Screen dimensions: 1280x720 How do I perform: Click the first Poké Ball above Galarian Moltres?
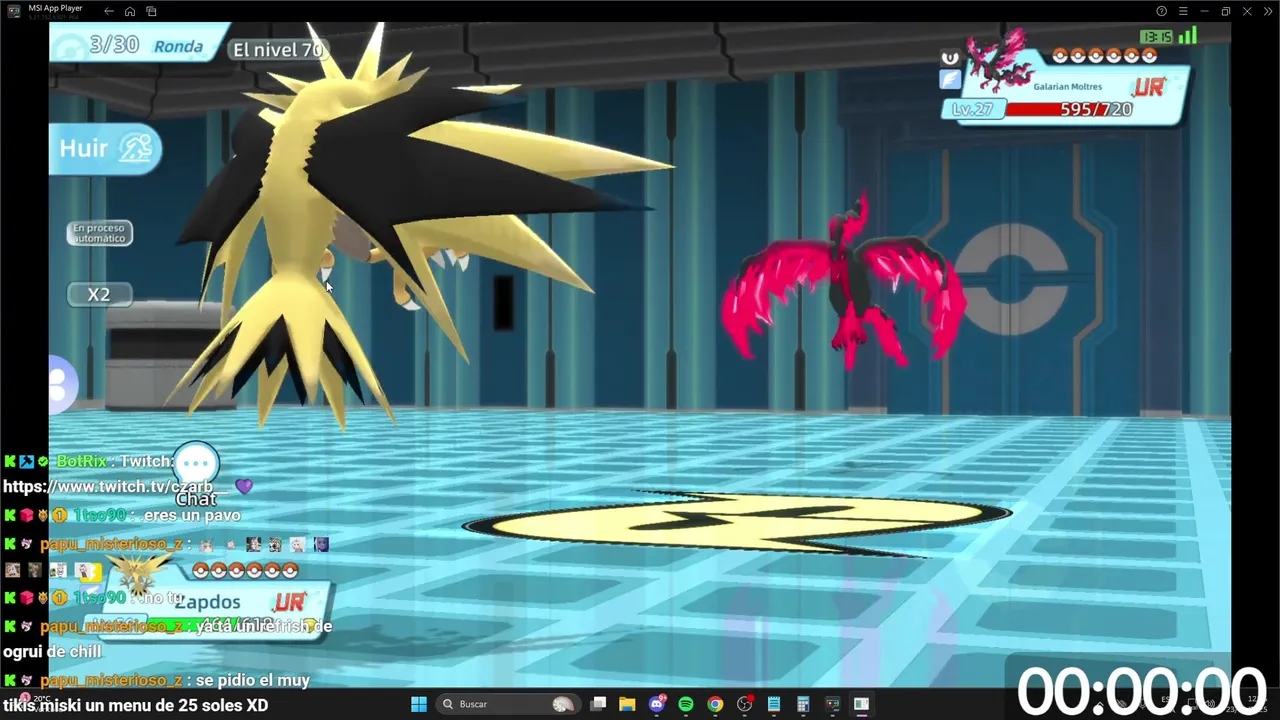pyautogui.click(x=1060, y=56)
